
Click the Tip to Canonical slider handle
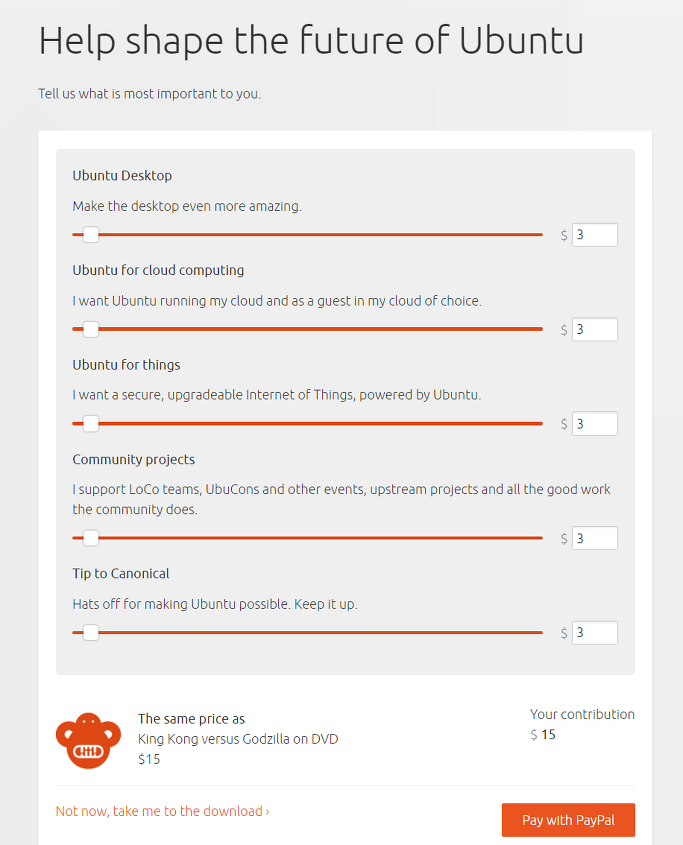[x=91, y=633]
